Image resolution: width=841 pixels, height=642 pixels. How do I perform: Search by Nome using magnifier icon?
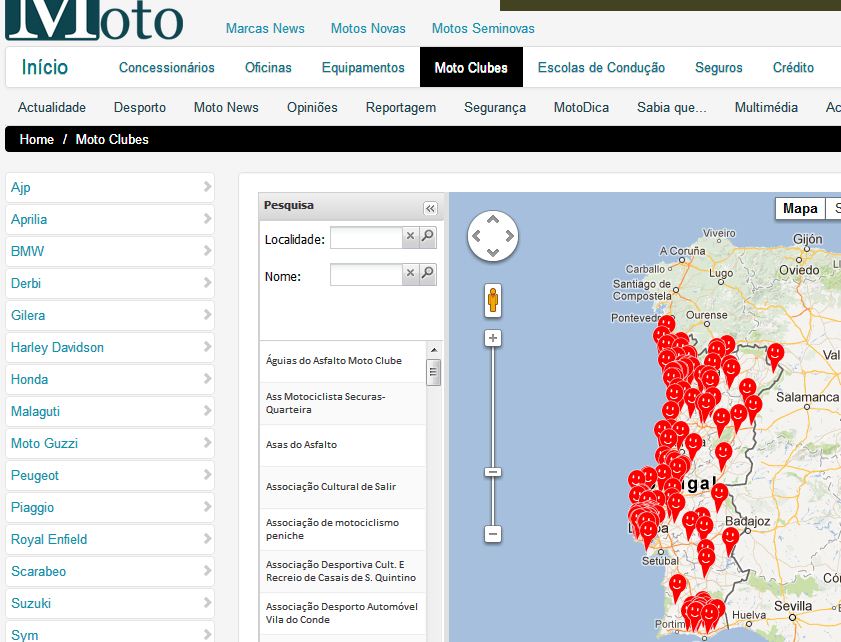(x=427, y=274)
